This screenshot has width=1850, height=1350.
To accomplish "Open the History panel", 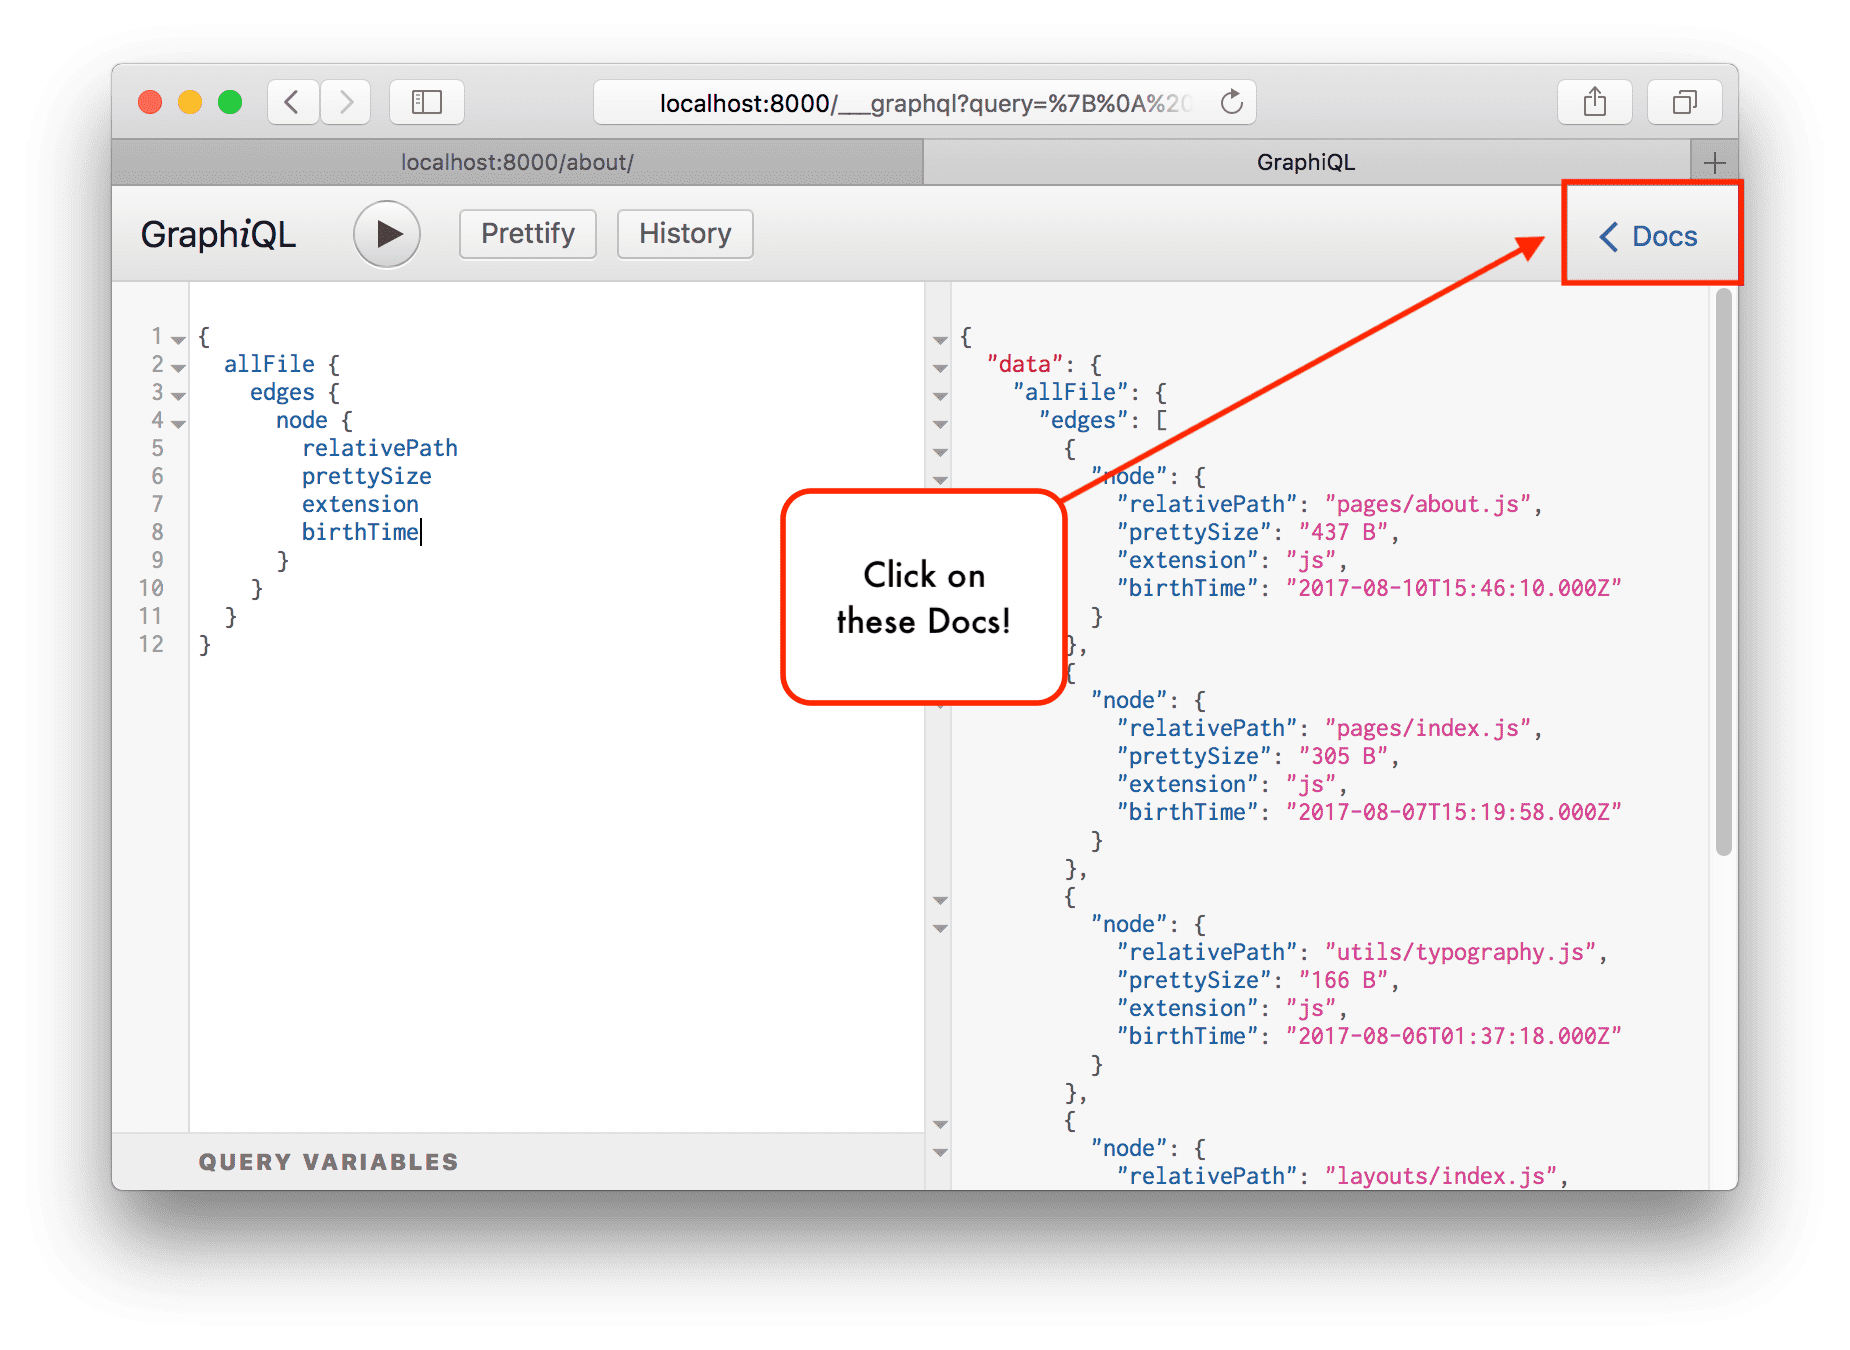I will 685,234.
